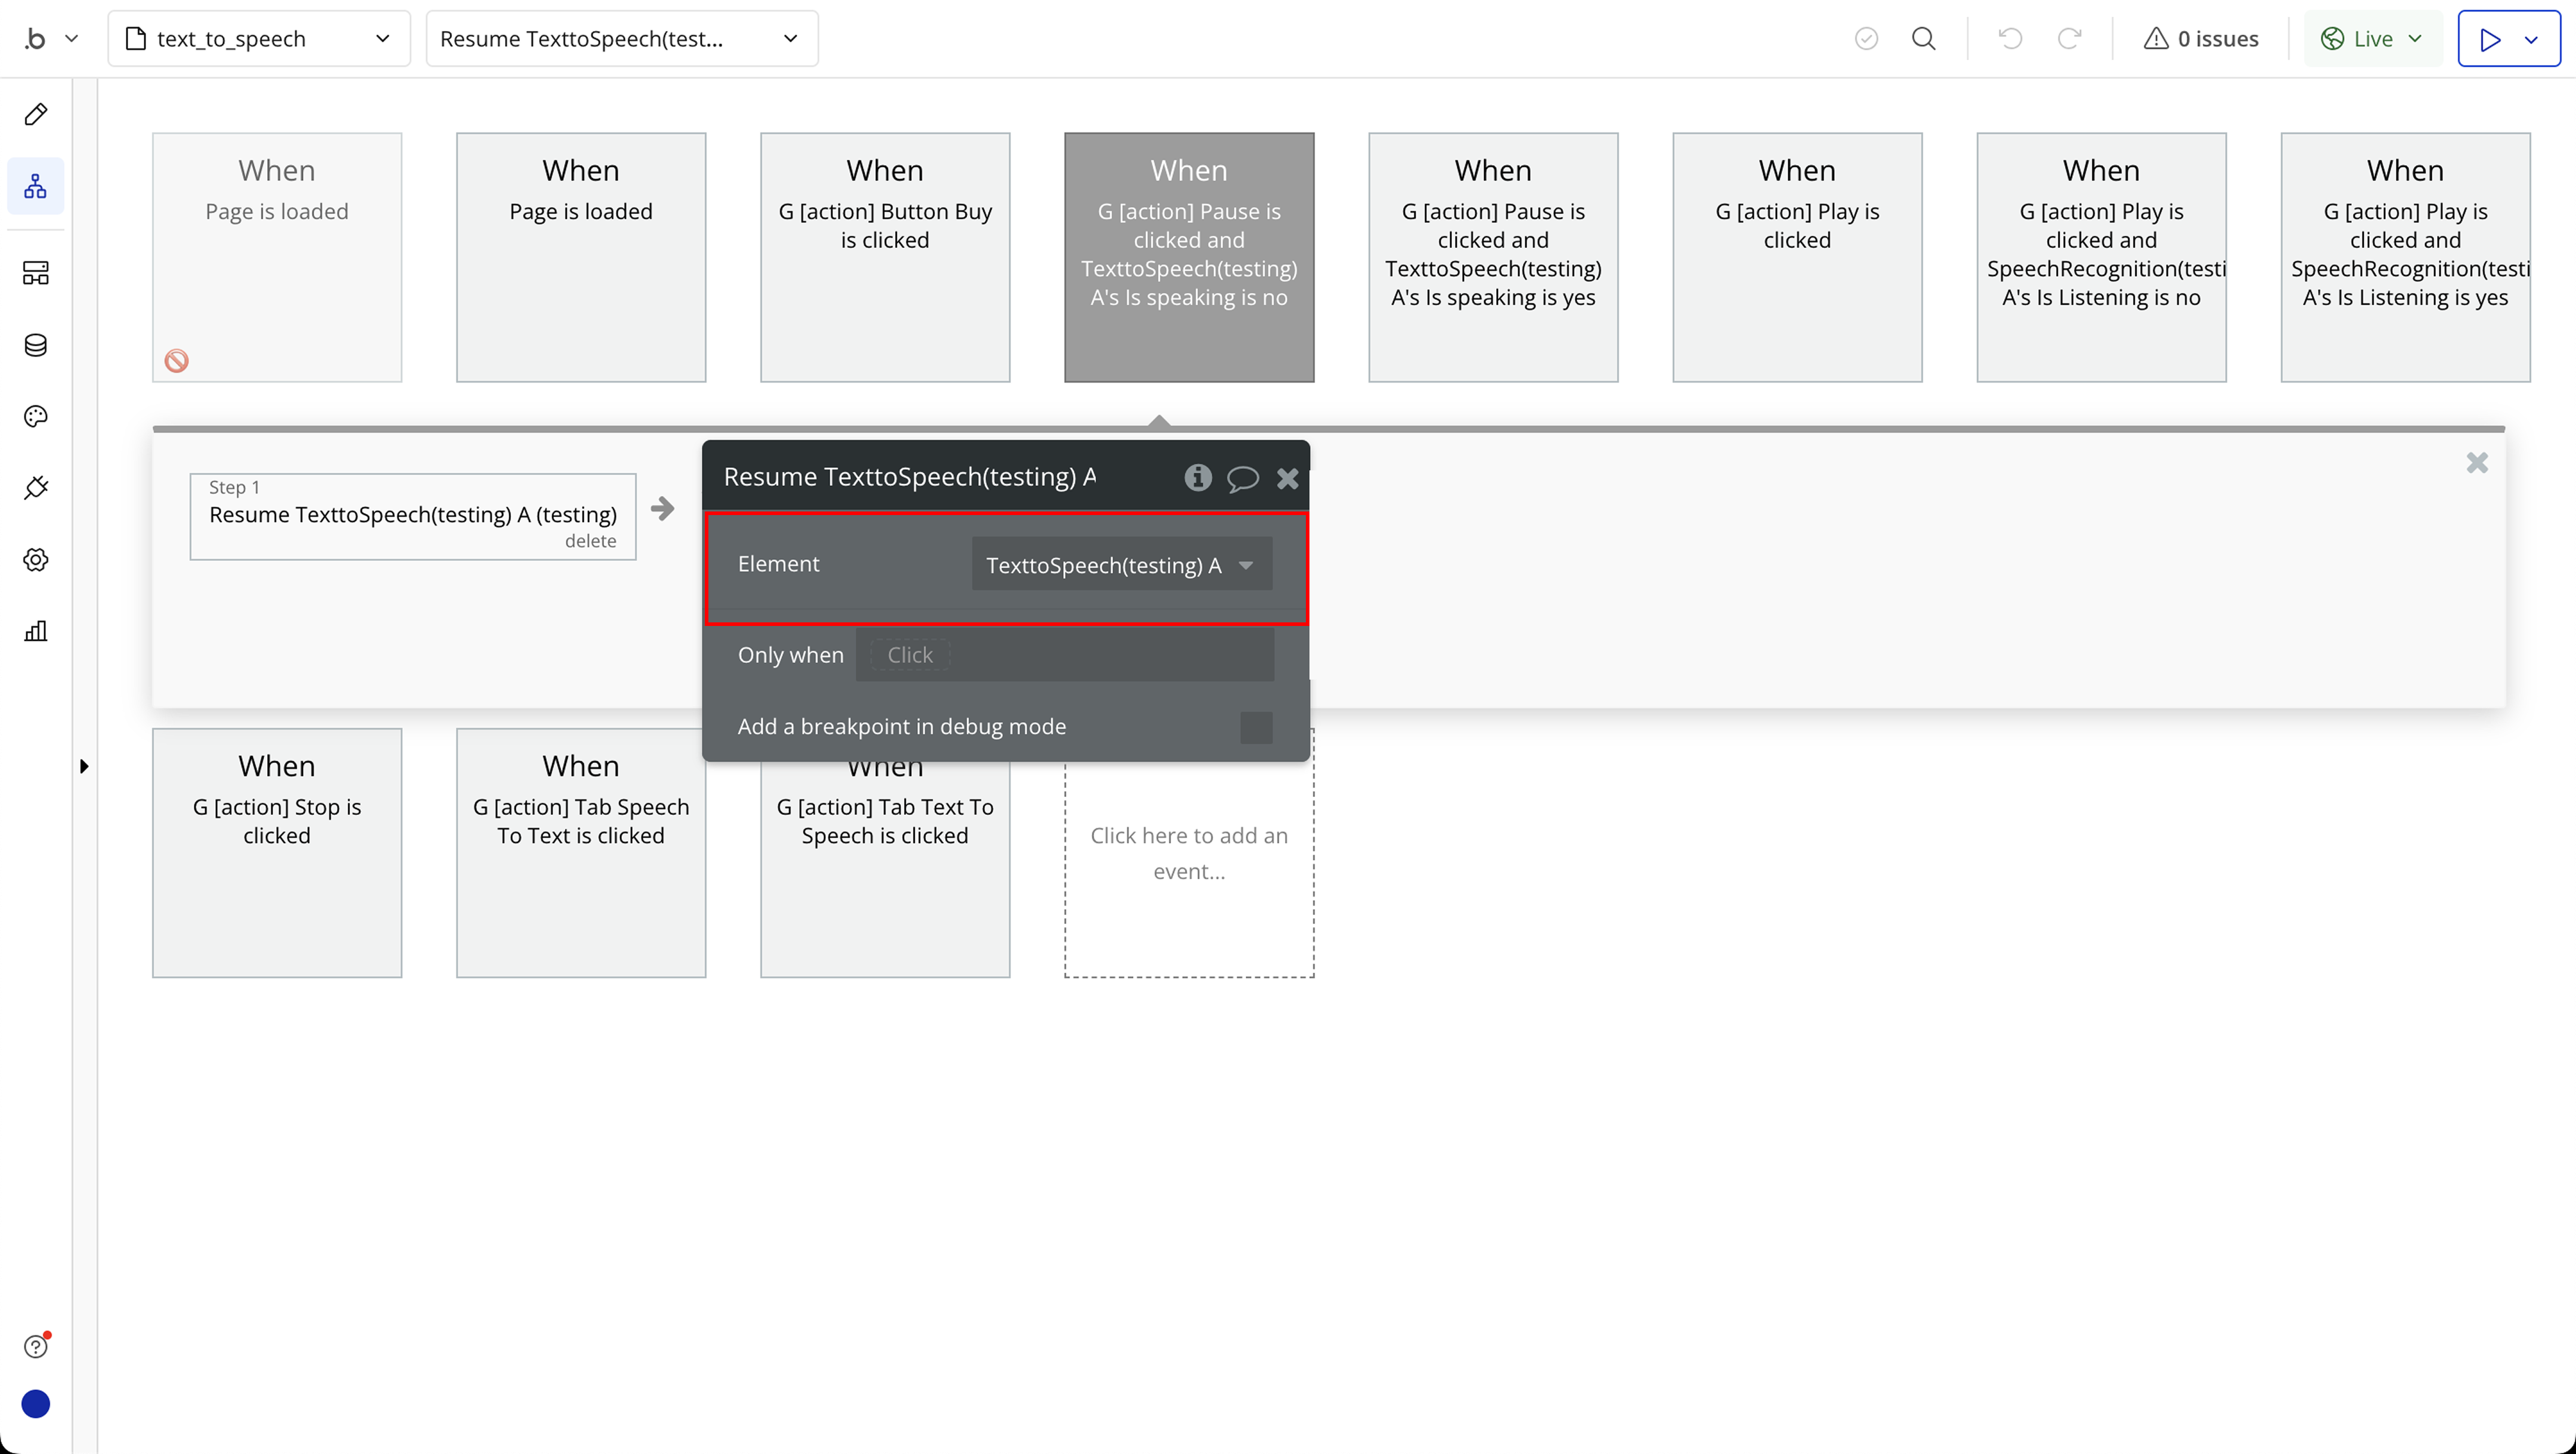Click here to add an event
This screenshot has width=2576, height=1454.
[1188, 852]
